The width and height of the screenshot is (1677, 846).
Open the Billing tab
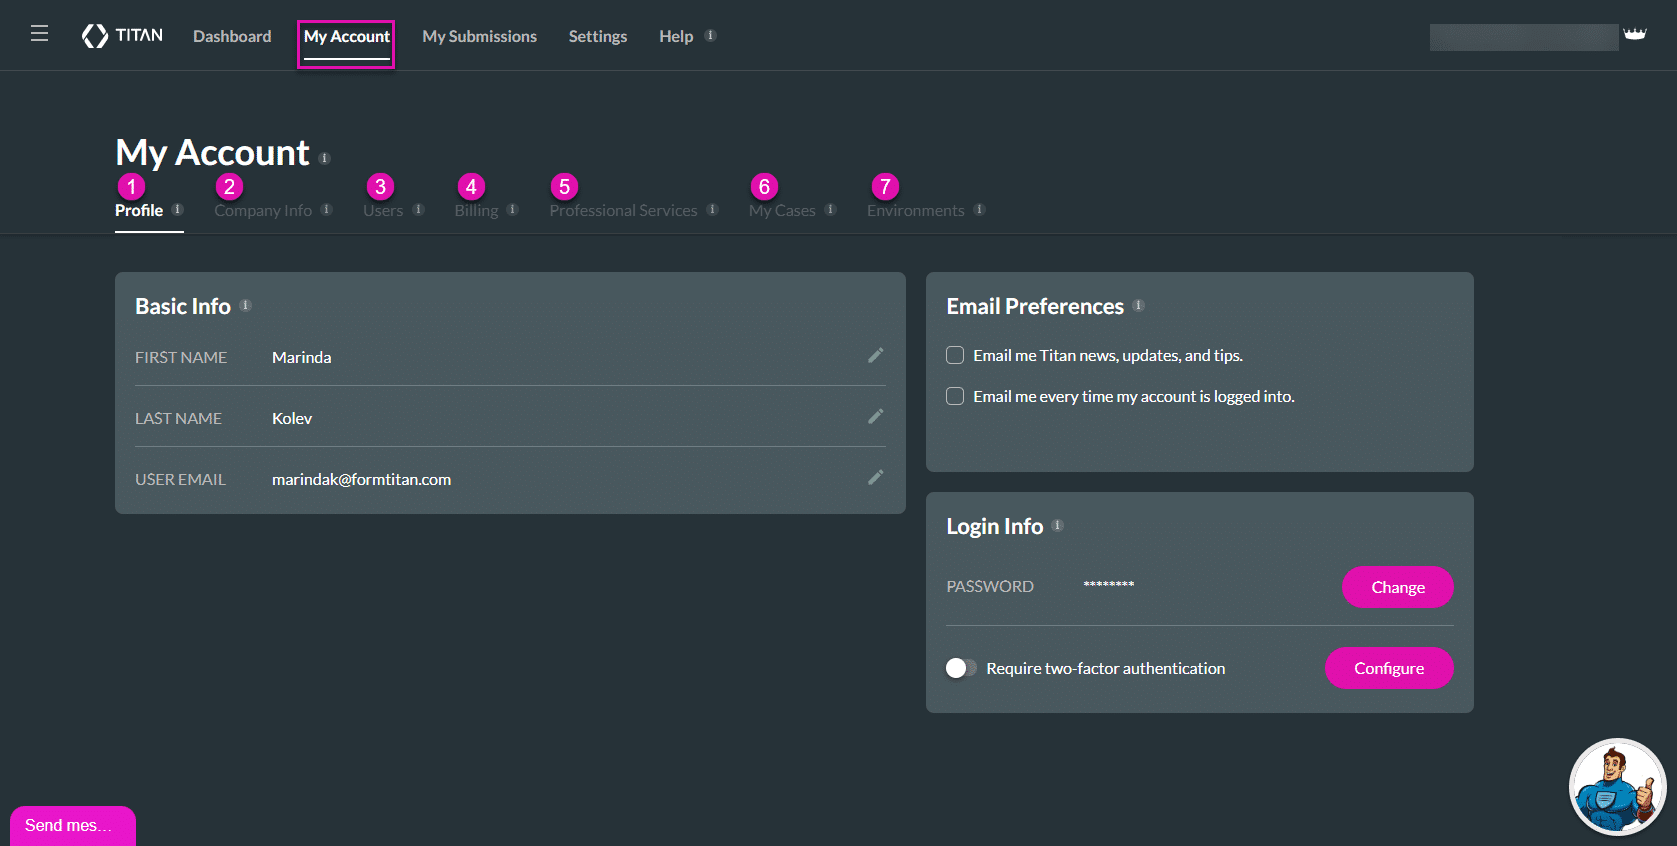click(476, 211)
